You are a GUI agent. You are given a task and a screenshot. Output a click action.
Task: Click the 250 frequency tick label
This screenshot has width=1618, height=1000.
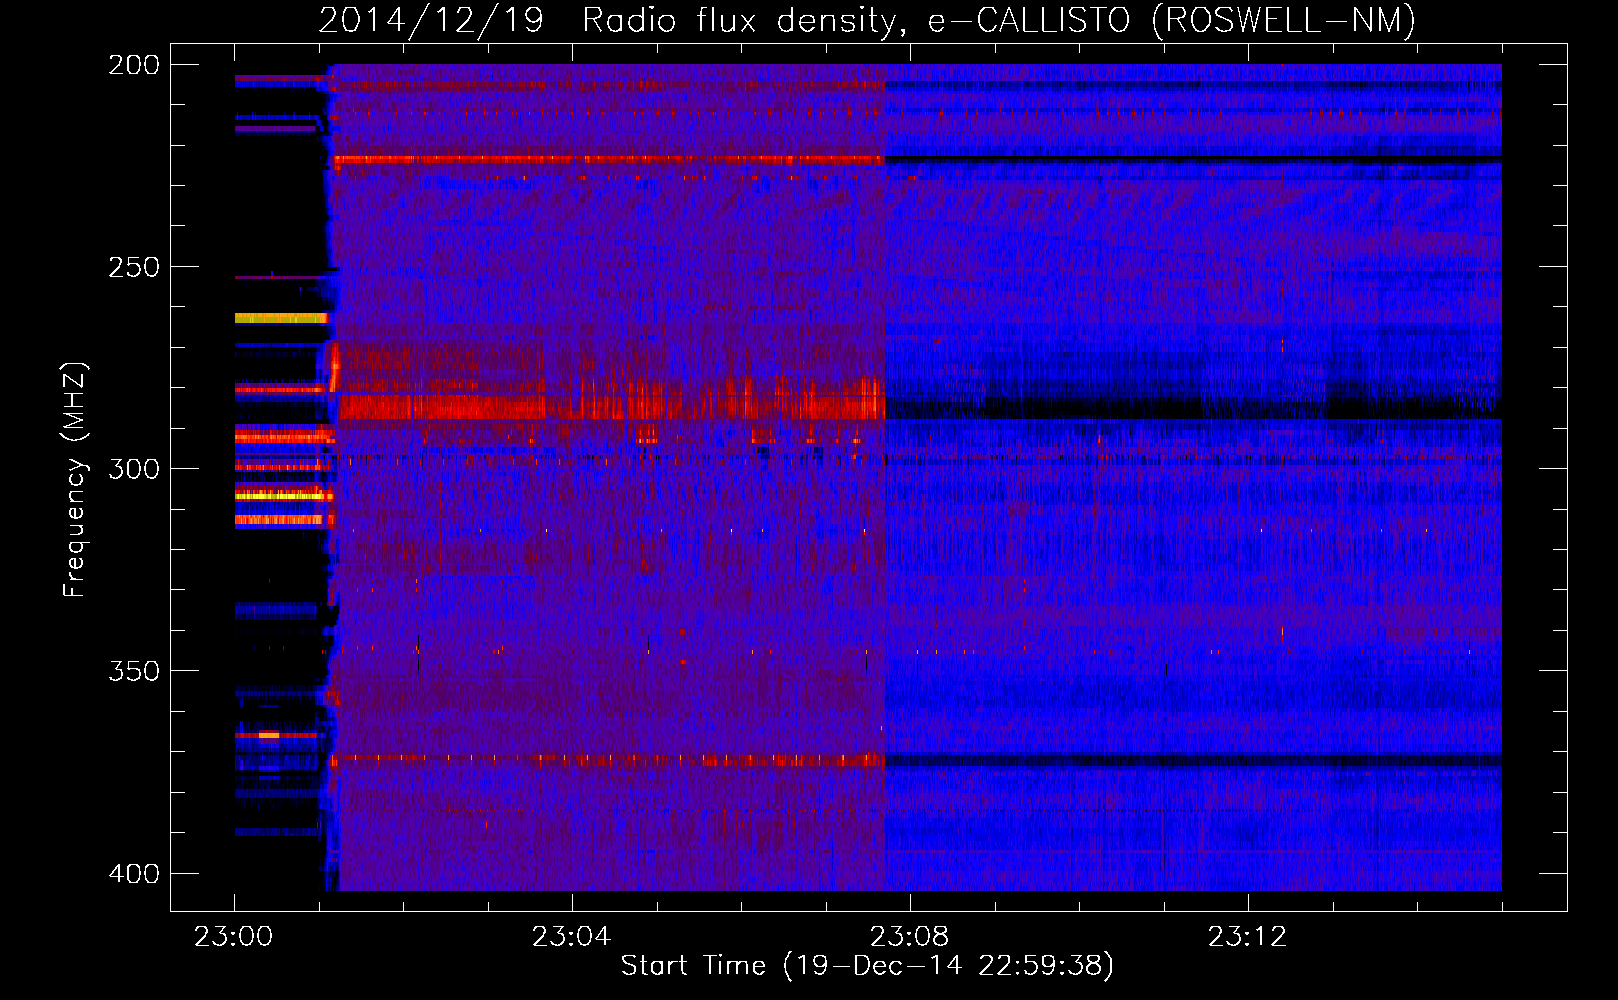[x=134, y=267]
